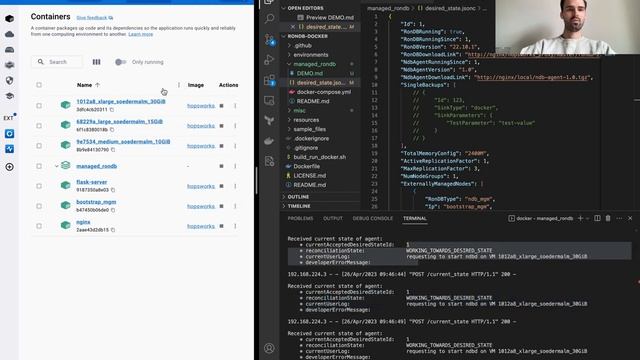Open Dev Environments icon in Docker sidebar

pyautogui.click(x=9, y=65)
